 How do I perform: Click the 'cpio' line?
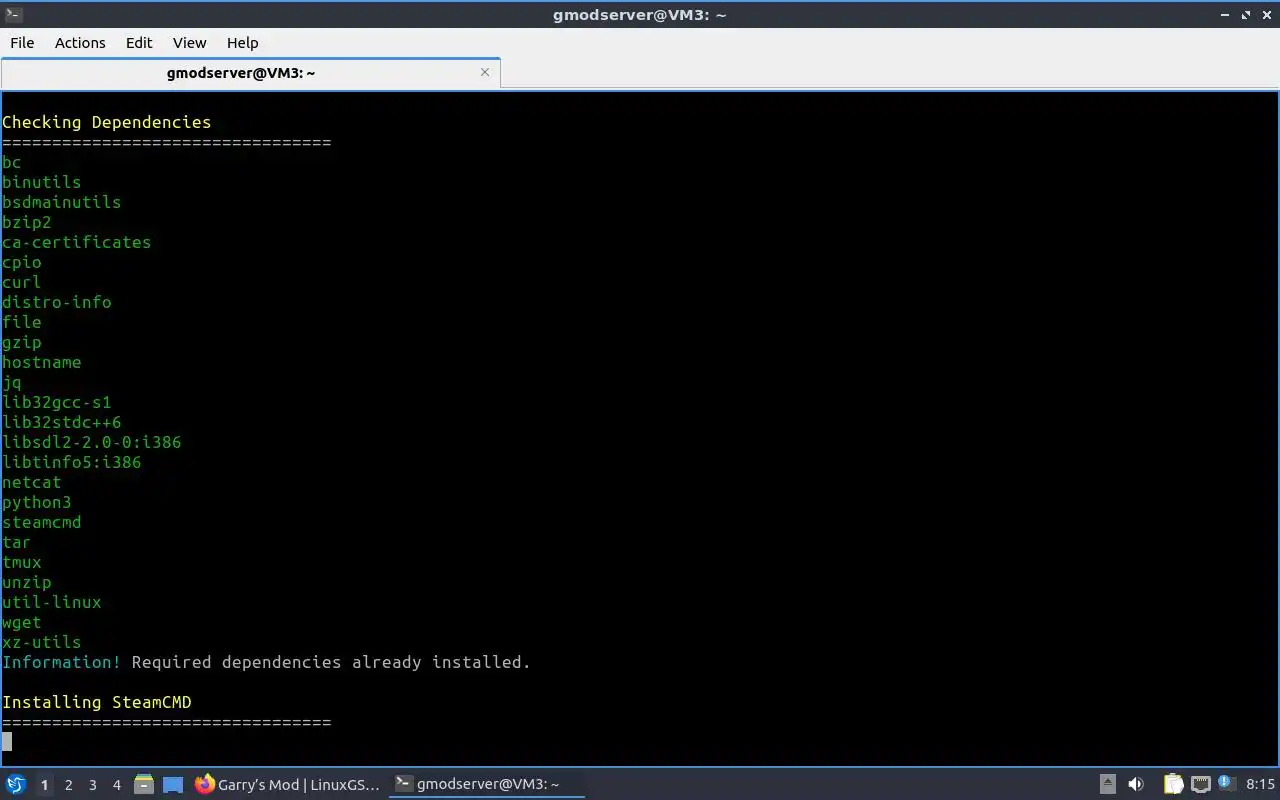click(21, 262)
